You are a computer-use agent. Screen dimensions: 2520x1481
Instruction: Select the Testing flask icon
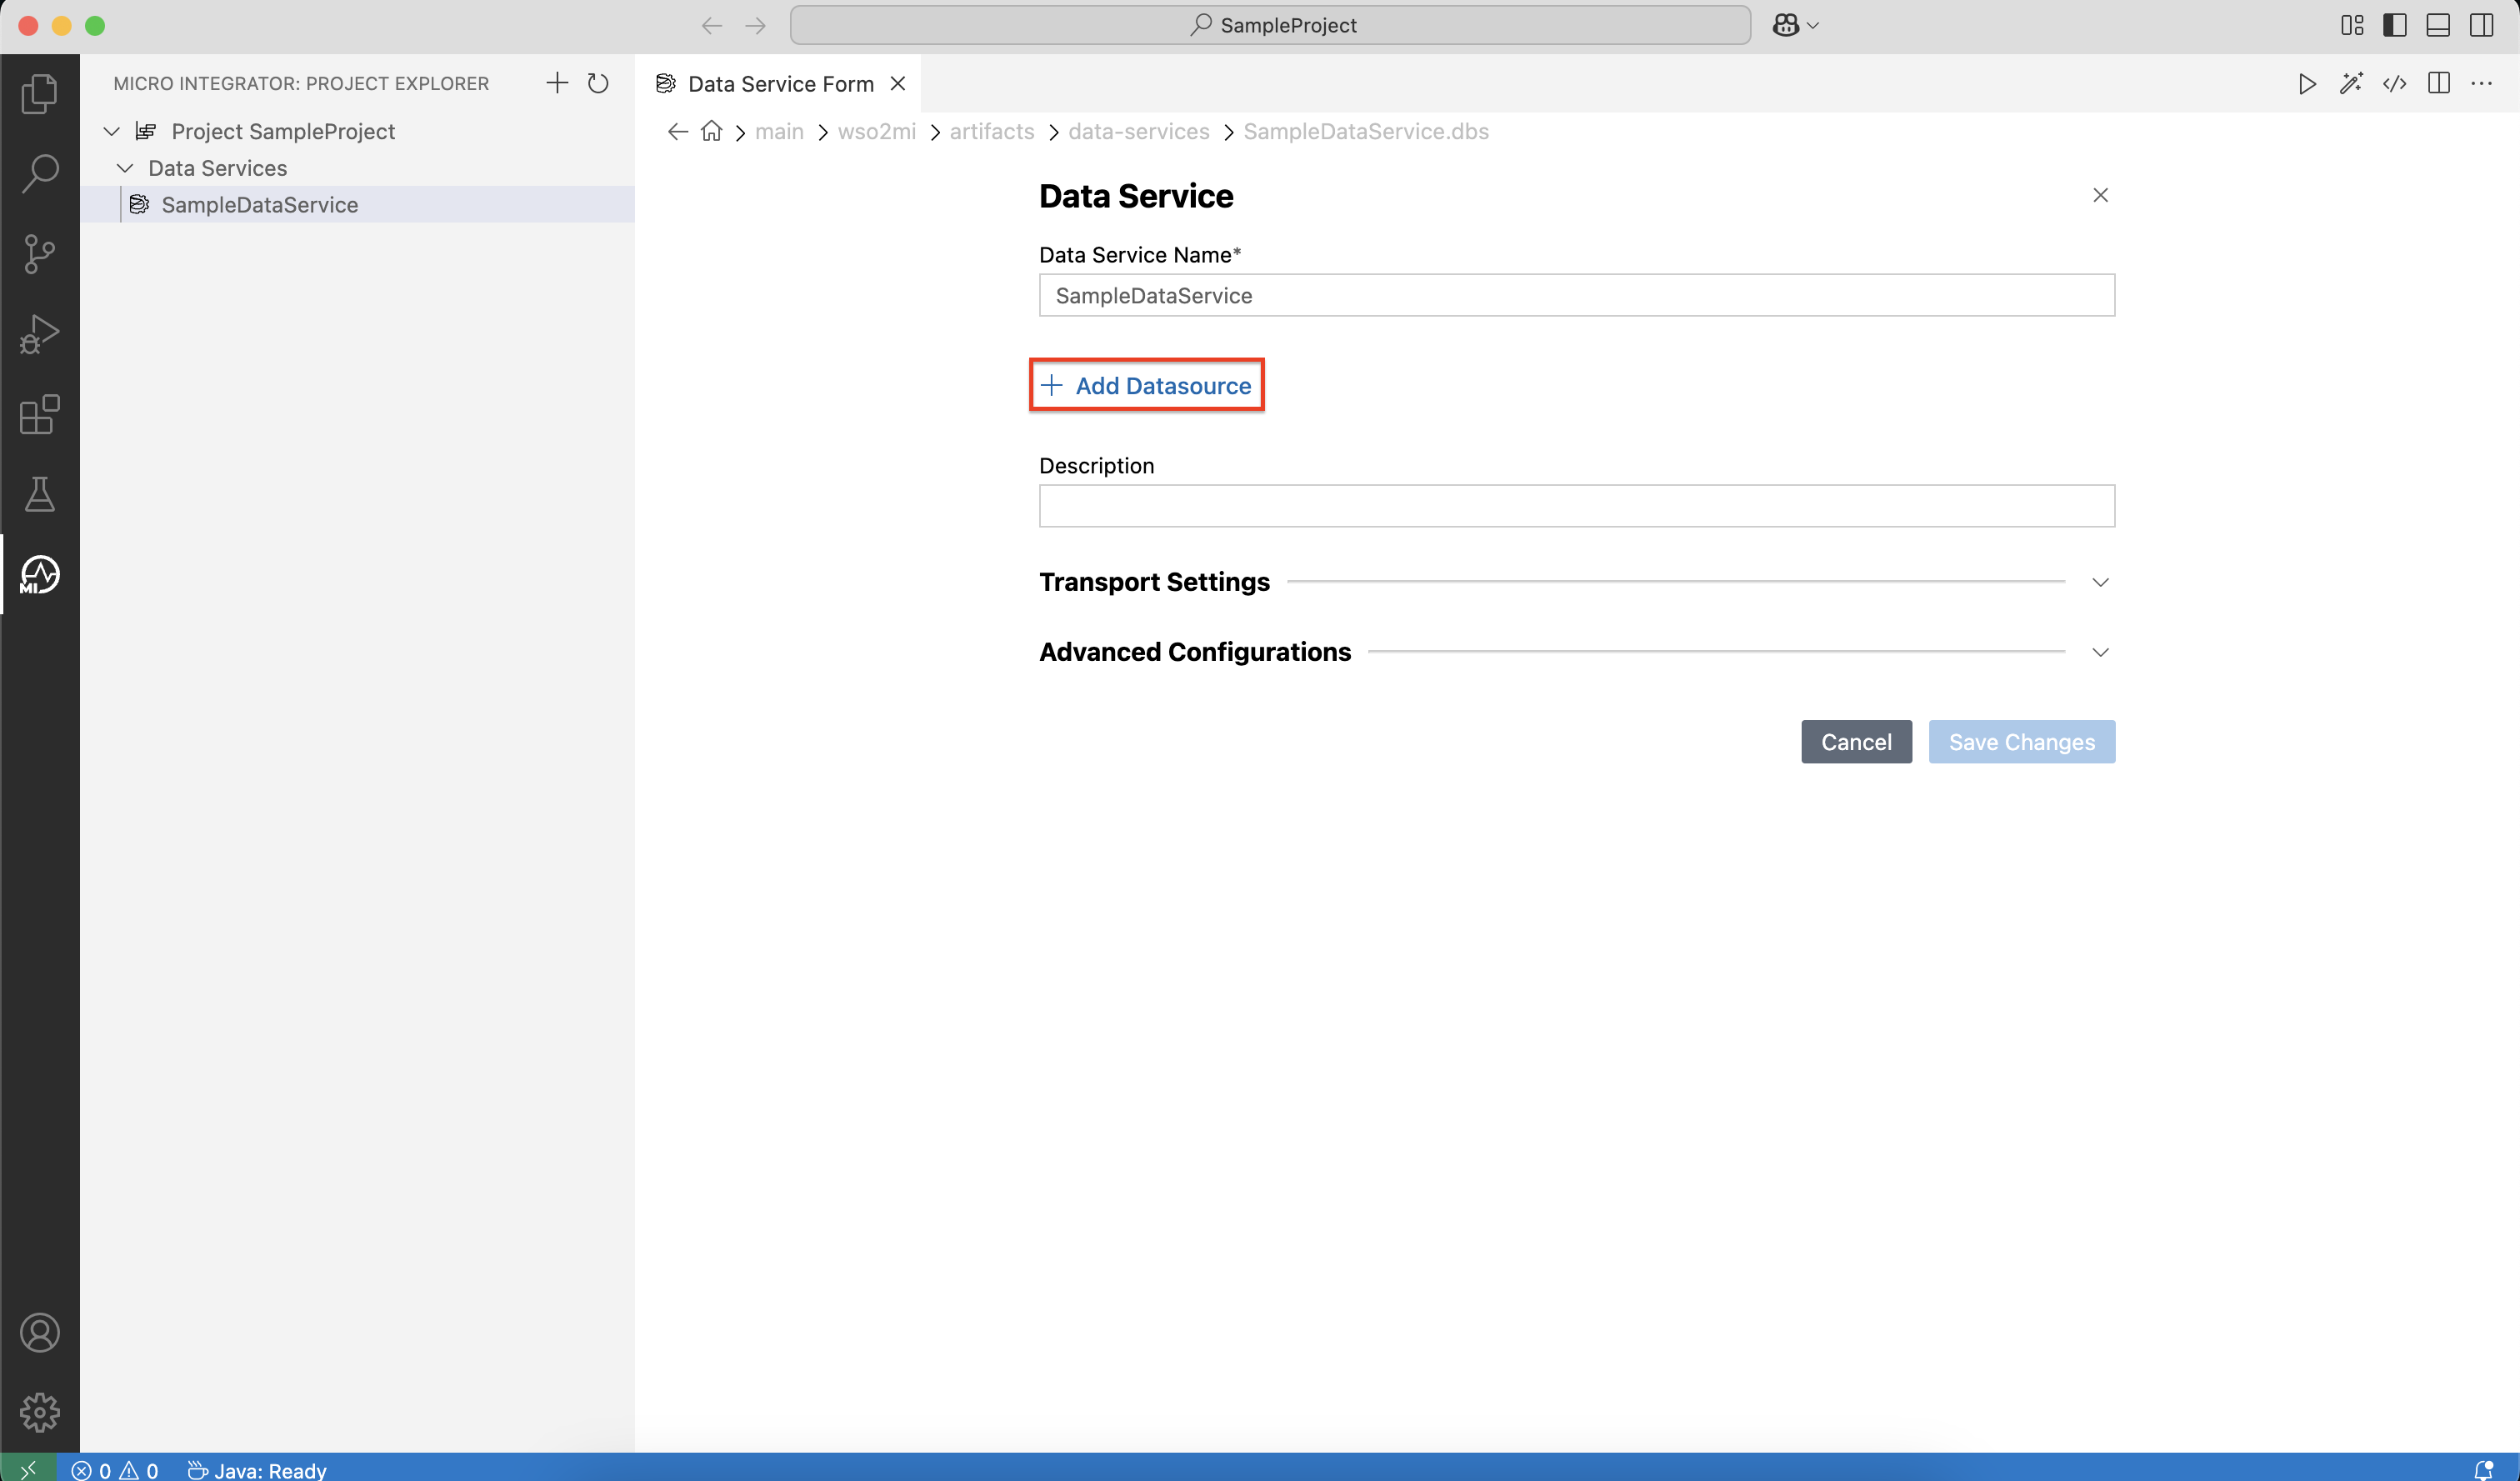coord(39,494)
